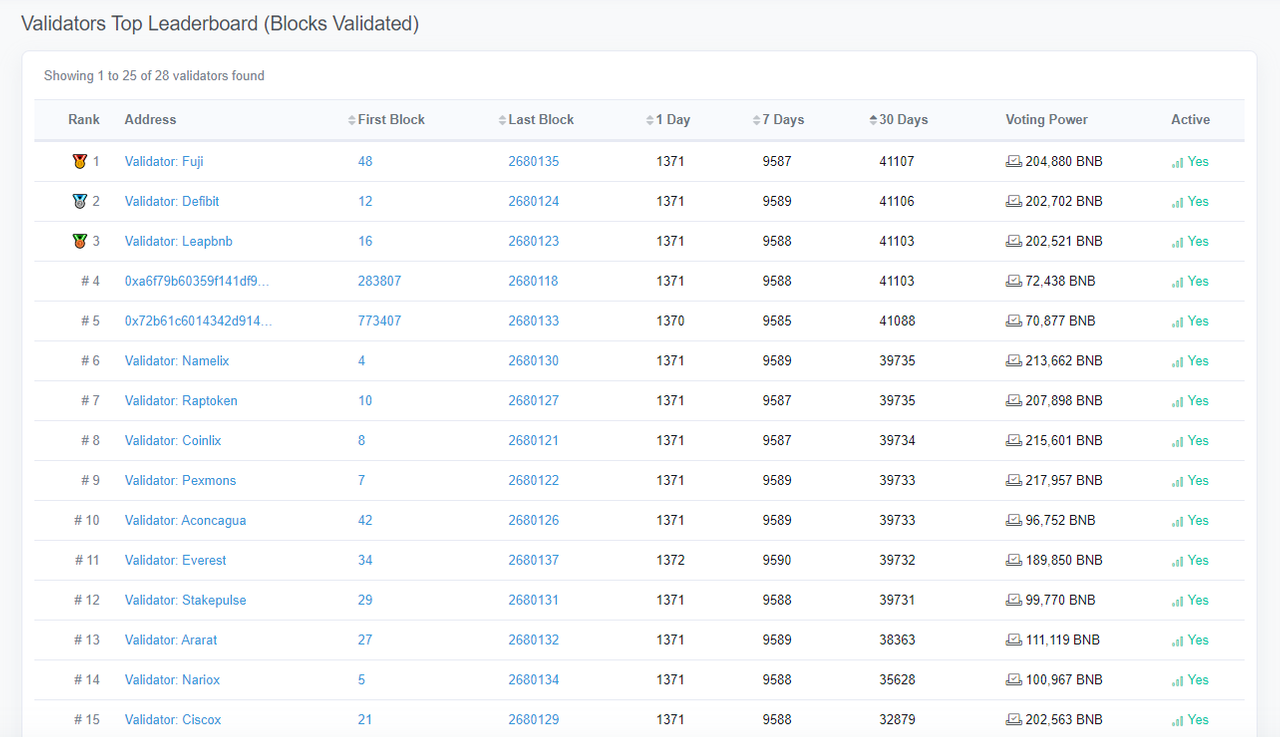Click active bars icon in Raptoken row
The height and width of the screenshot is (737, 1280).
pos(1178,401)
